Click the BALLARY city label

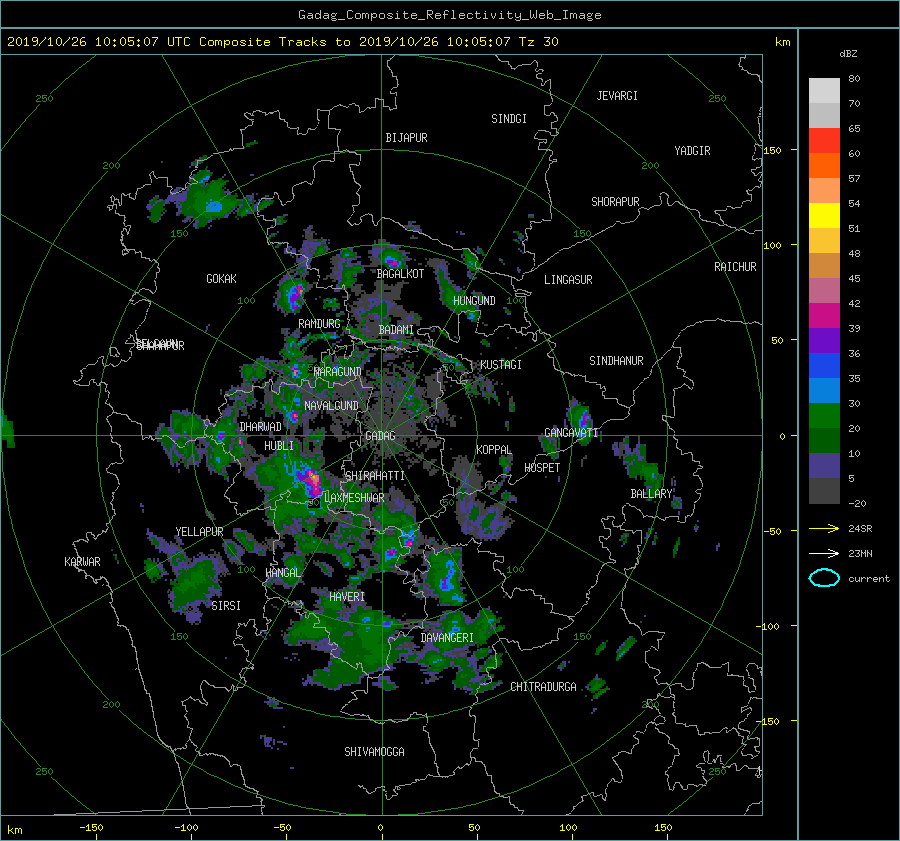click(651, 494)
